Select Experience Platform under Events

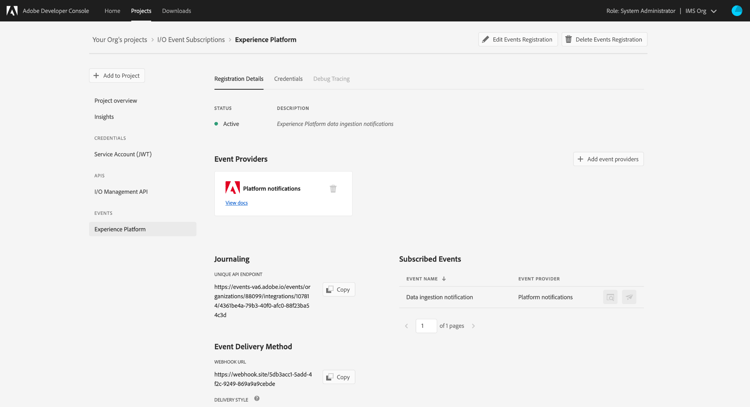pyautogui.click(x=143, y=229)
